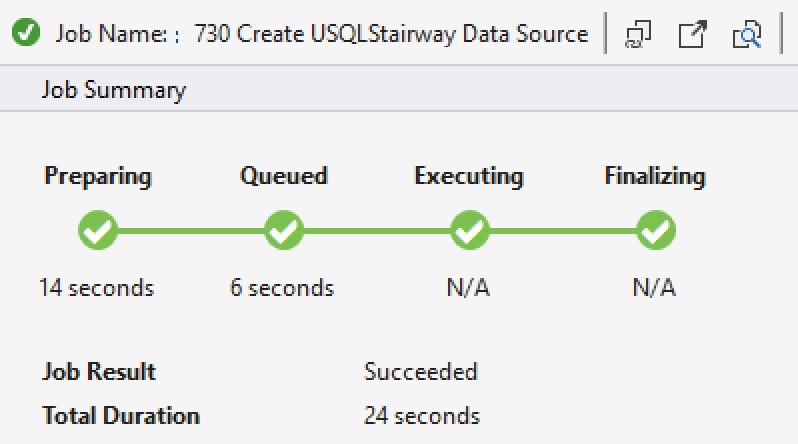Click the Job Result label
The image size is (798, 444).
[x=99, y=372]
